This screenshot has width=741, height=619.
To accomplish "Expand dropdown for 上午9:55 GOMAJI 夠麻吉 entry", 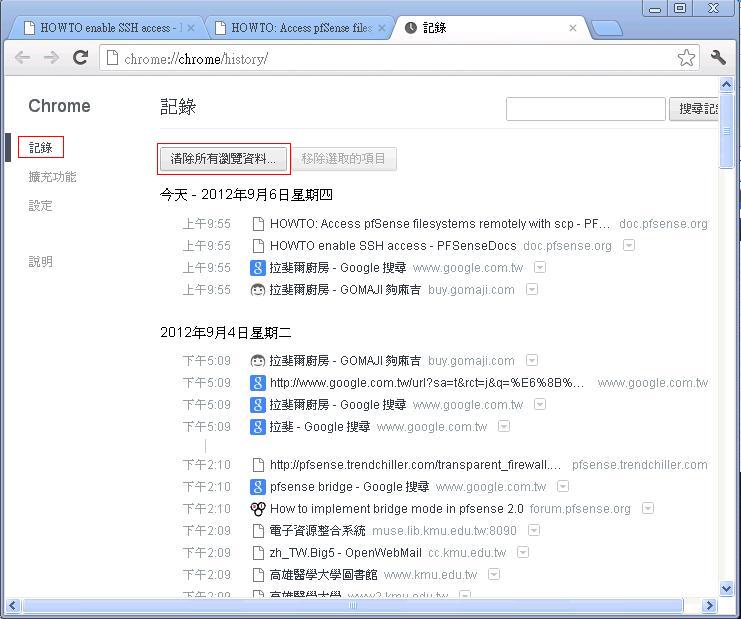I will [532, 289].
